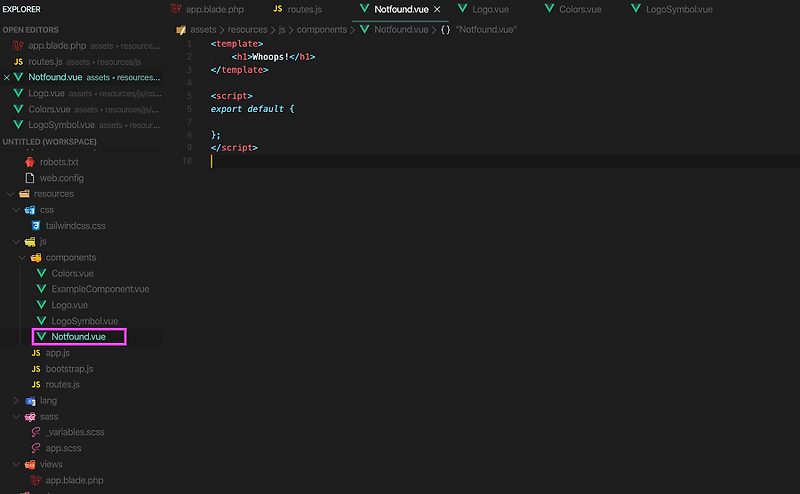Viewport: 800px width, 494px height.
Task: Select 'resources' in the breadcrumb path
Action: (x=247, y=30)
